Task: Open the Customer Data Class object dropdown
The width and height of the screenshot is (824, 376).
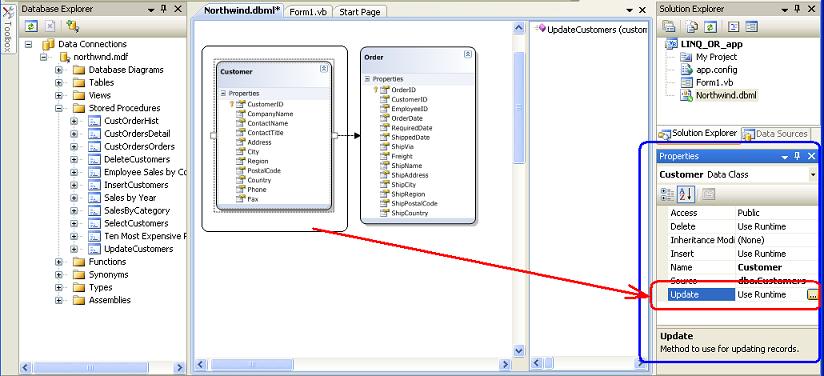Action: (x=813, y=175)
